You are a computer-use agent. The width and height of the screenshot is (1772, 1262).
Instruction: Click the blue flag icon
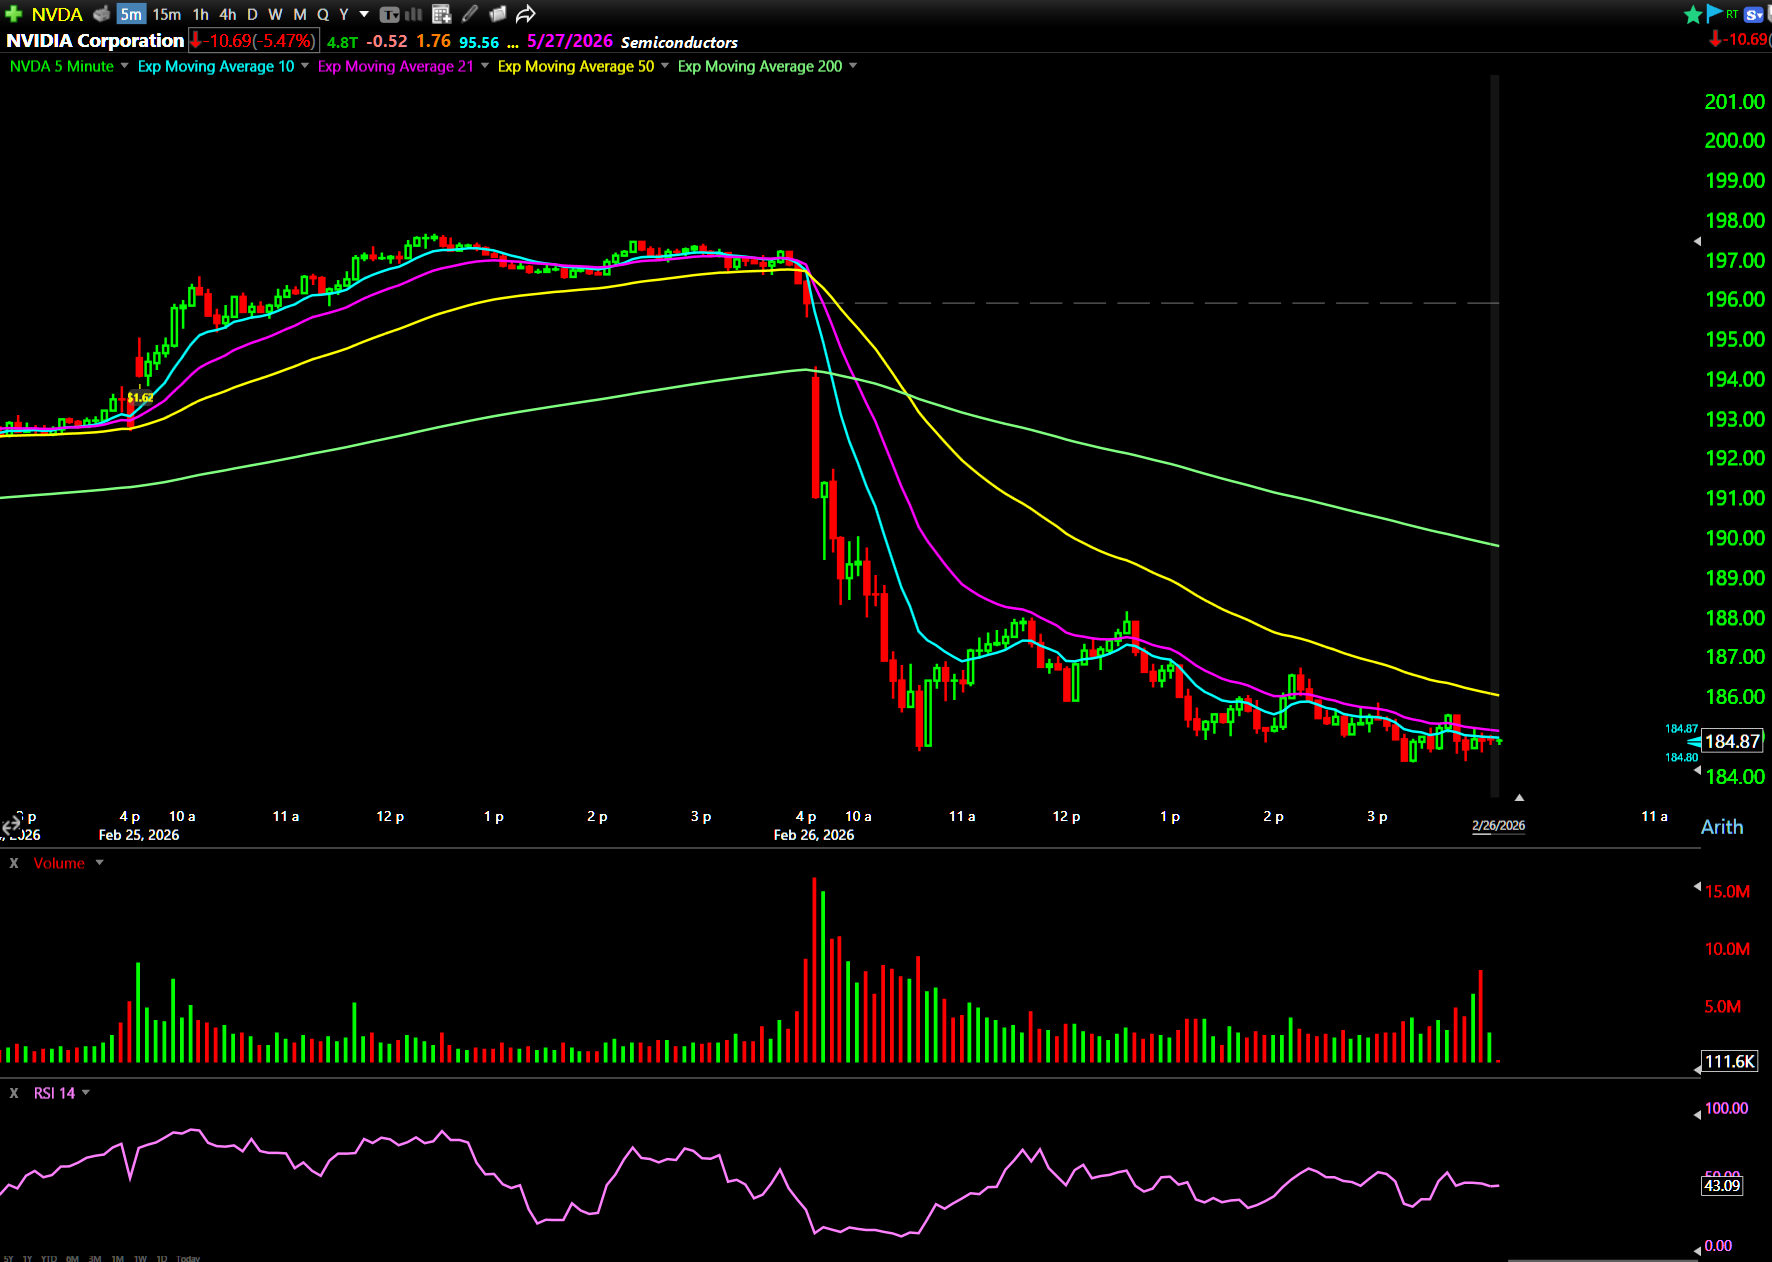pos(1714,13)
